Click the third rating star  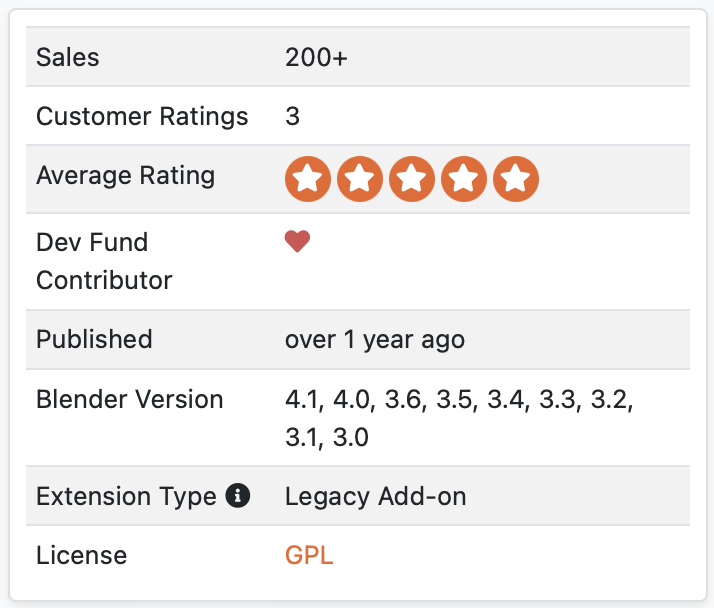tap(412, 179)
